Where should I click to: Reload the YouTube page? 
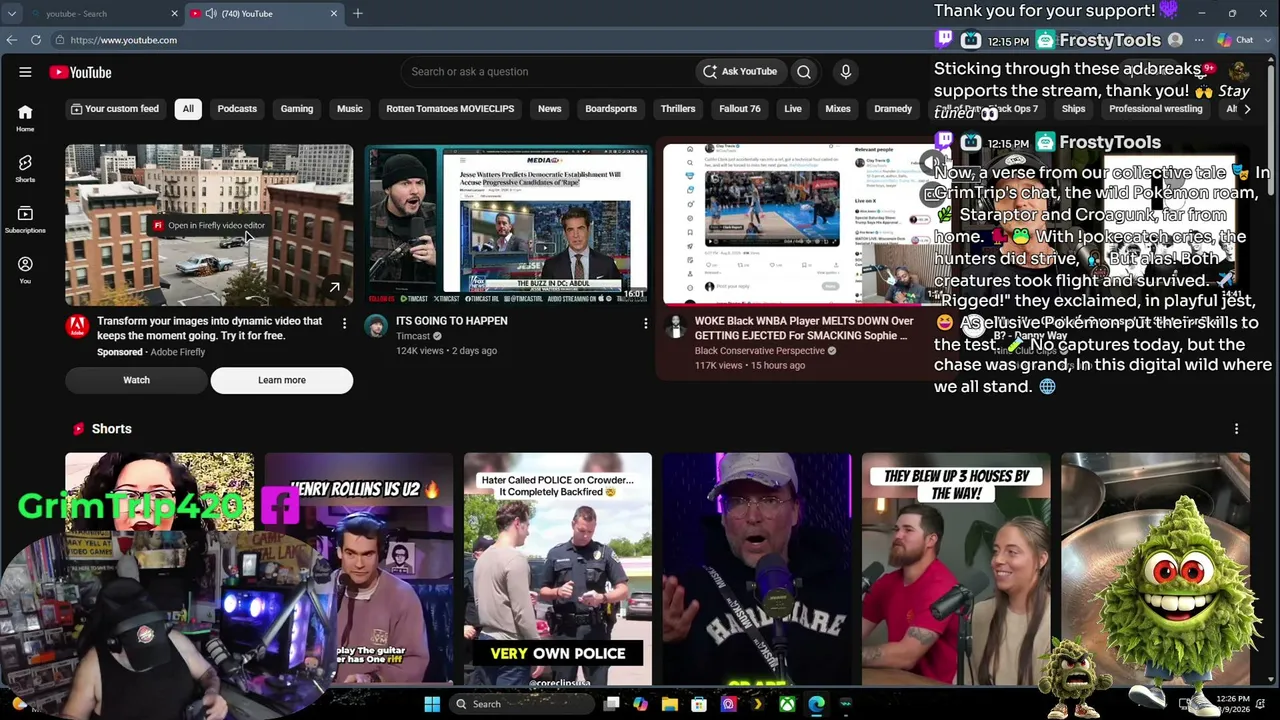[36, 40]
